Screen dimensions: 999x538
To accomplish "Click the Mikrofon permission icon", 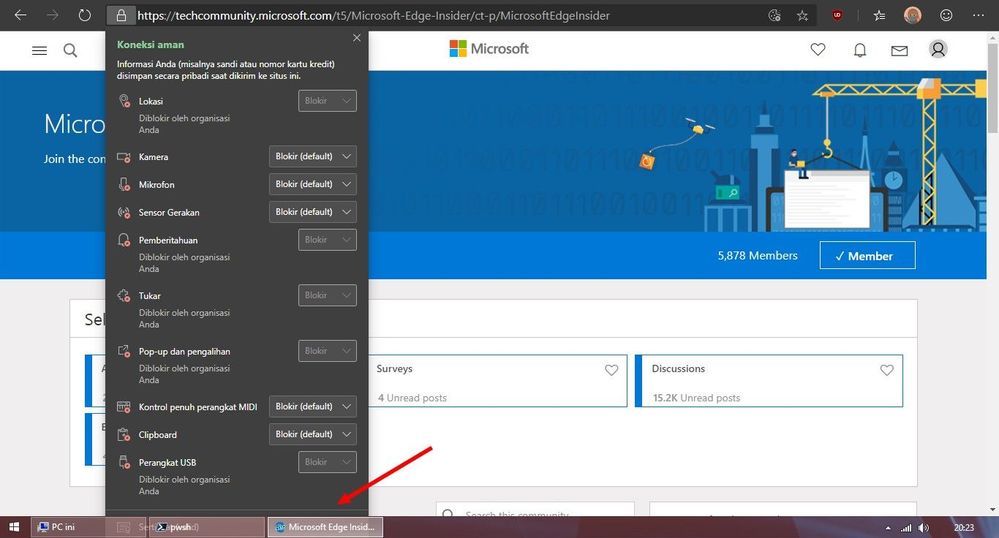I will coord(124,184).
